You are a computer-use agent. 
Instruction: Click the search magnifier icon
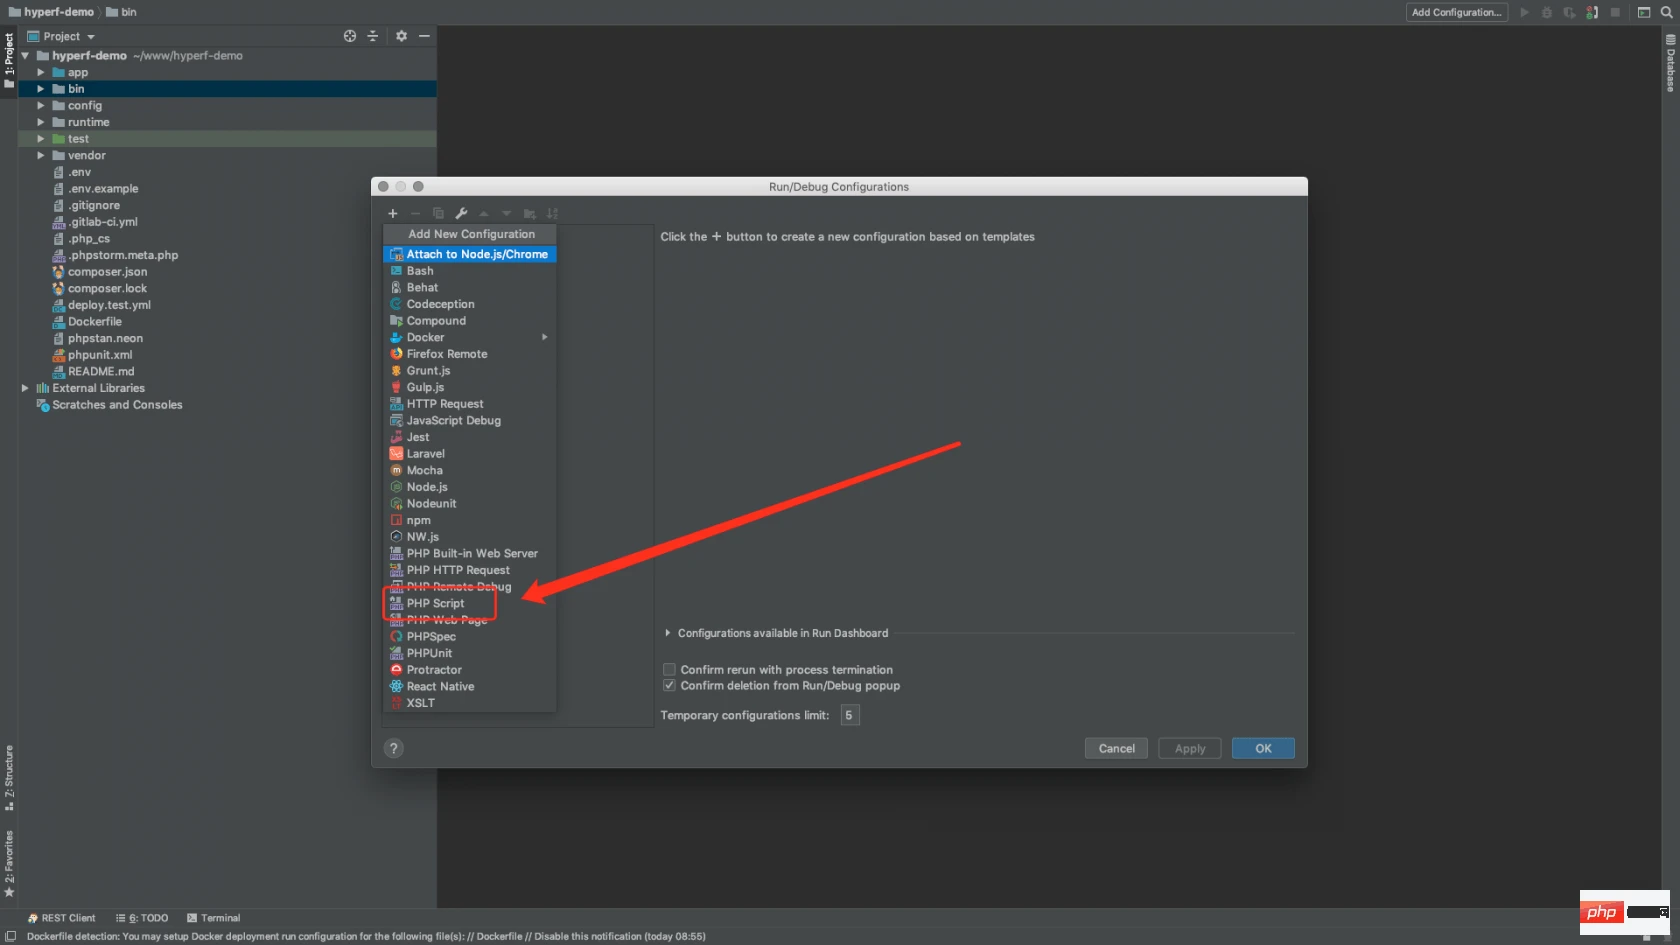point(1666,12)
